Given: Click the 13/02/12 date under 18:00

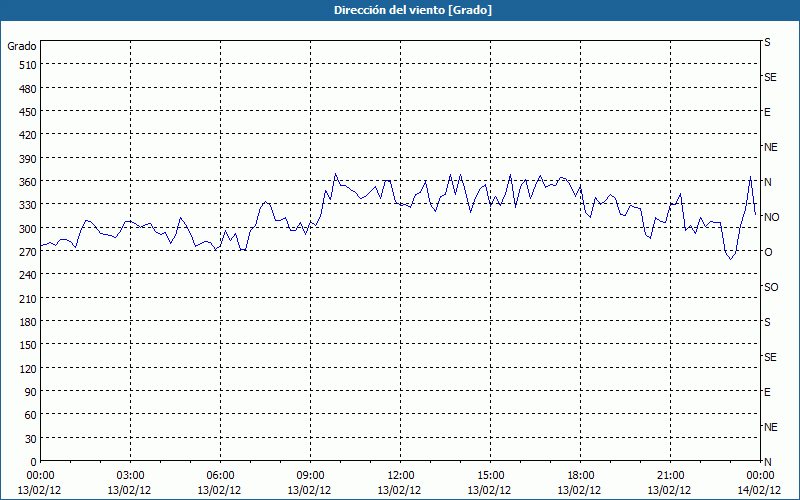Looking at the screenshot, I should click(x=580, y=490).
